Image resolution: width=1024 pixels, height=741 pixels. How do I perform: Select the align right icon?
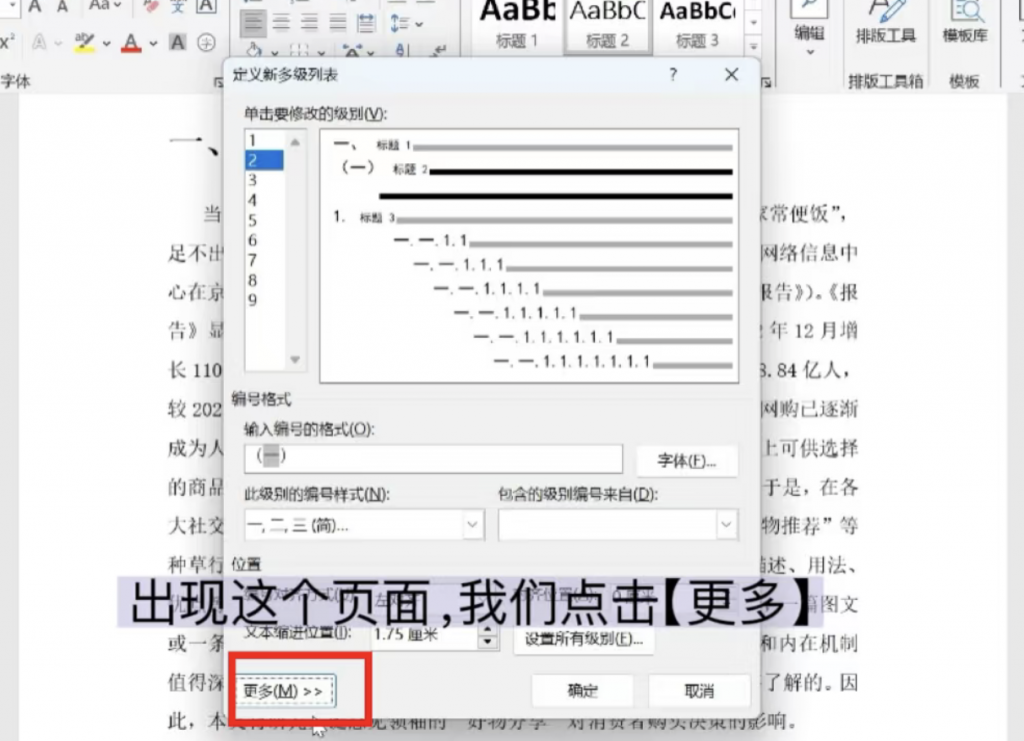[310, 24]
